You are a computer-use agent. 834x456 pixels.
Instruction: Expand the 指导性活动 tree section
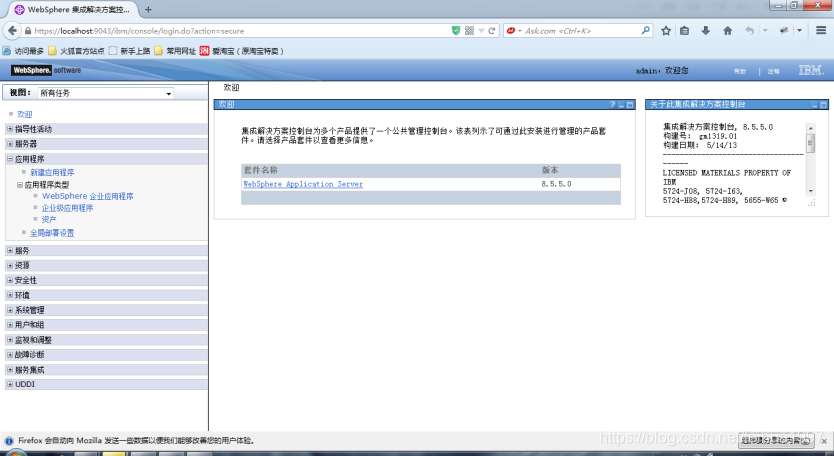coord(10,129)
